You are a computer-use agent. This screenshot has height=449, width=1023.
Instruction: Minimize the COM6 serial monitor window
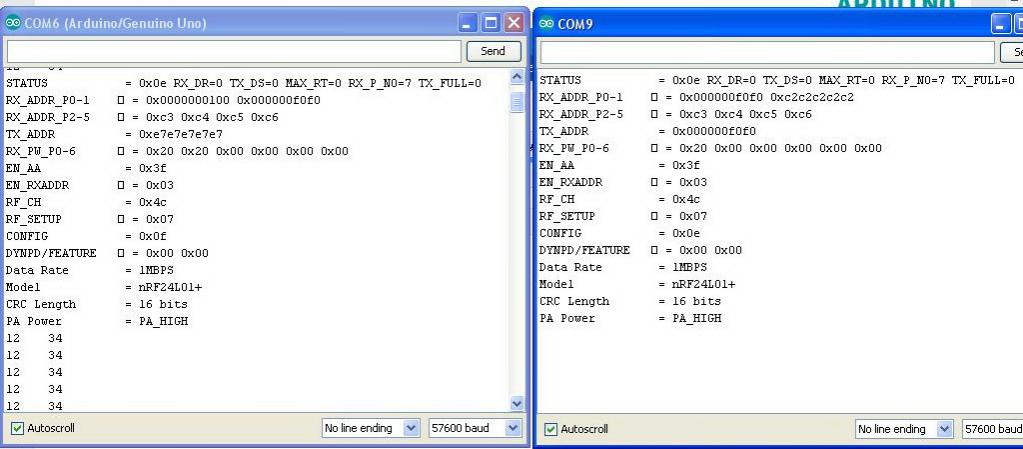point(468,24)
